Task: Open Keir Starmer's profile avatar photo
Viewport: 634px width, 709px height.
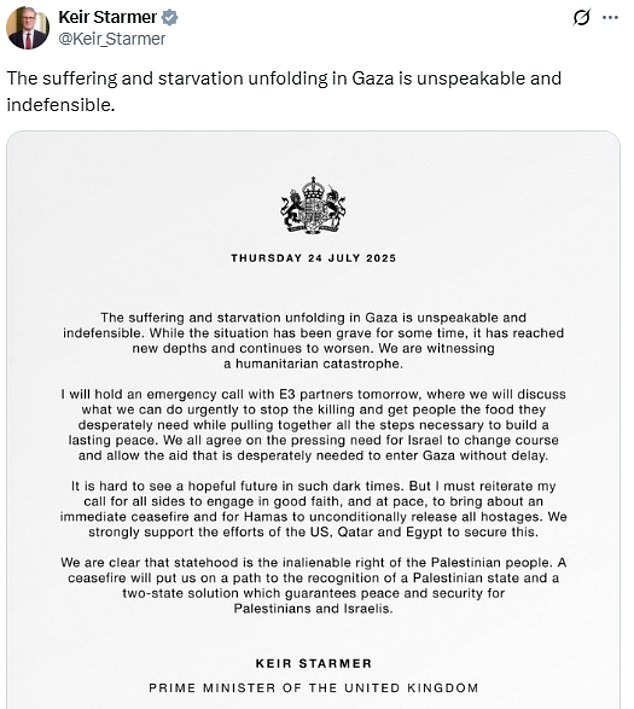Action: pyautogui.click(x=28, y=28)
